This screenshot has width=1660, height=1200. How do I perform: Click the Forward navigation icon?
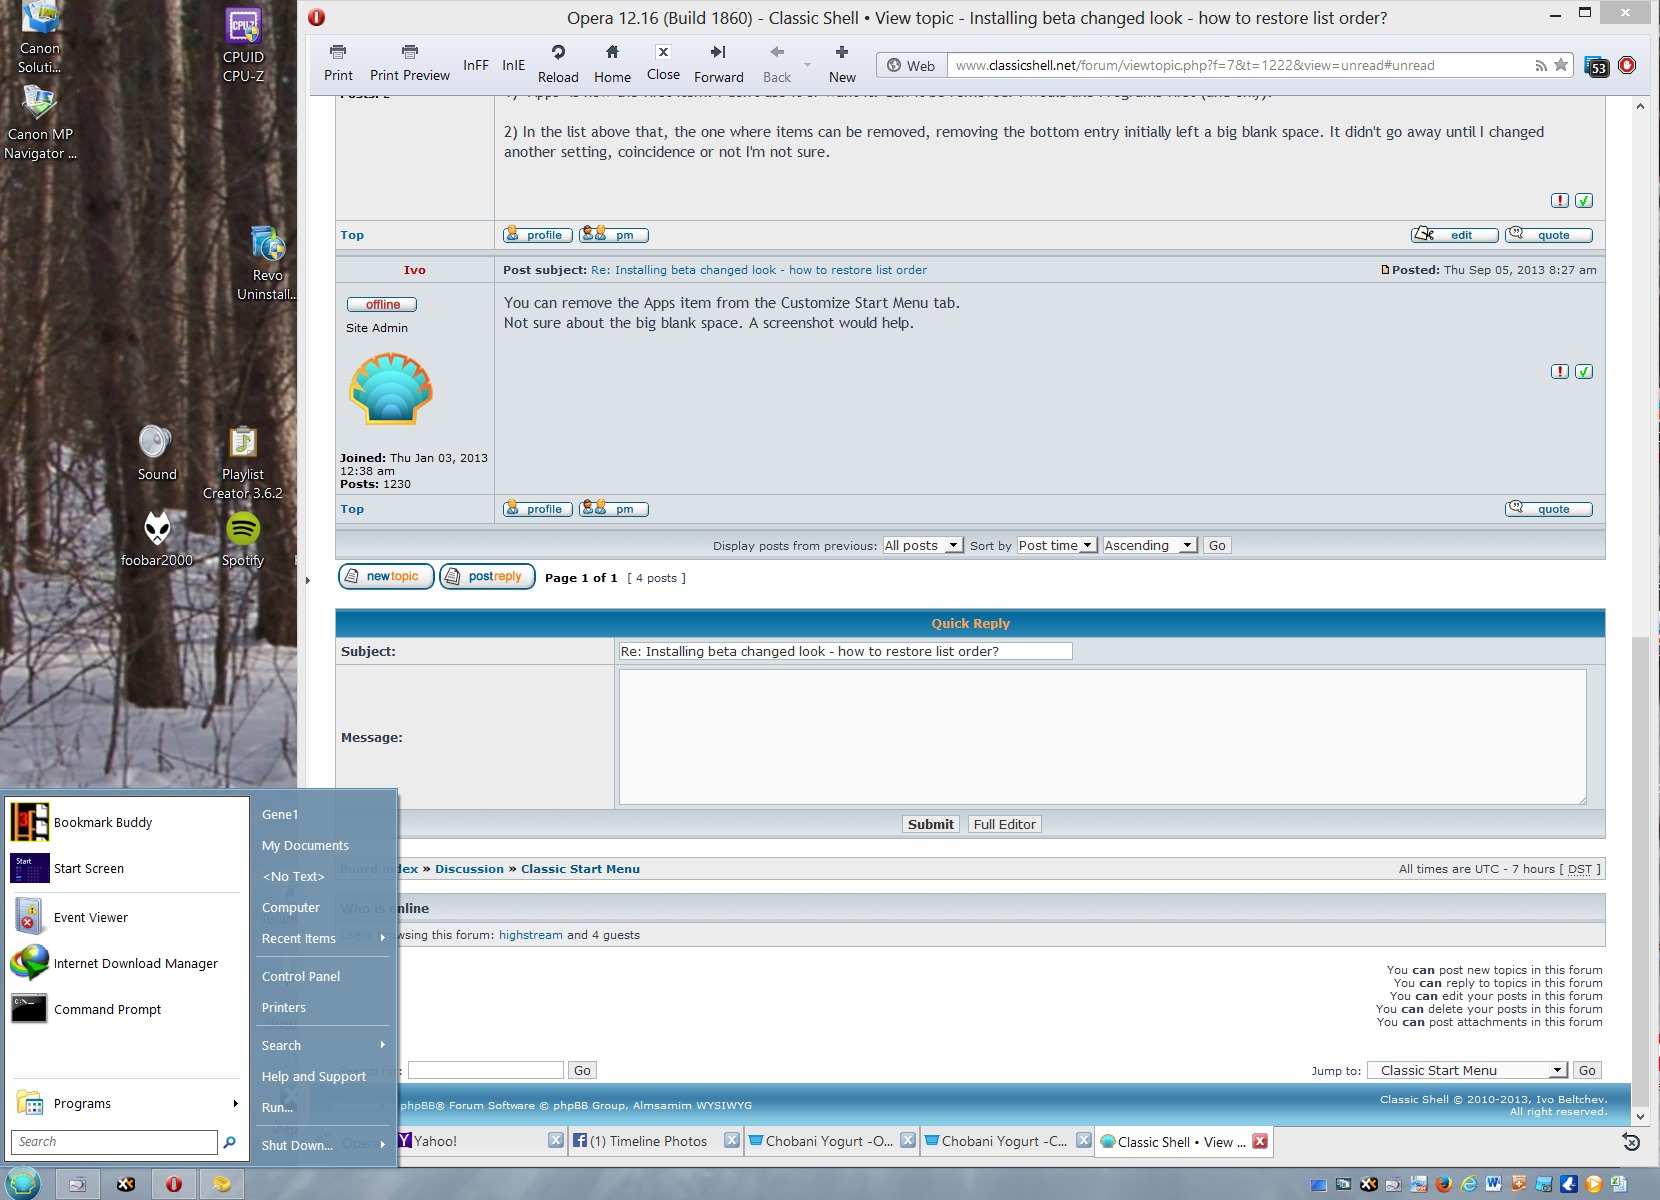pyautogui.click(x=718, y=53)
